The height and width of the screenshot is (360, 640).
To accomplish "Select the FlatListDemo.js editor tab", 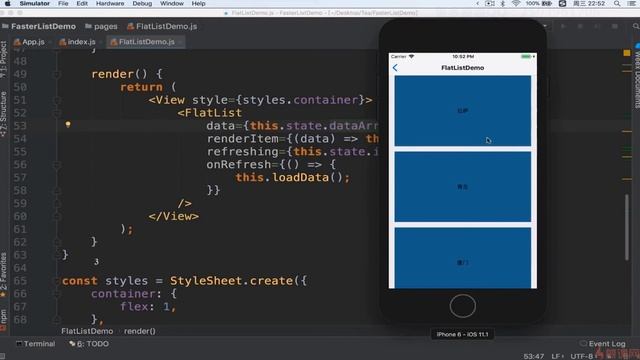I will 147,42.
